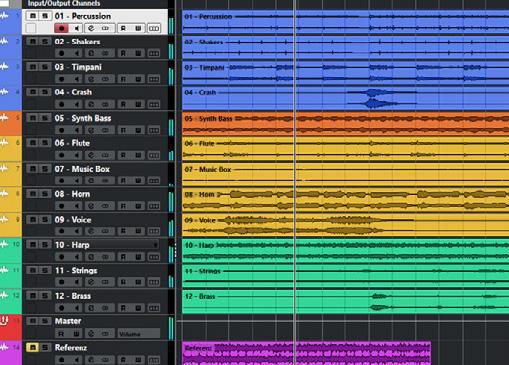Viewport: 509px width, 365px height.
Task: Click the Input/Output Channels folder header
Action: 64,4
